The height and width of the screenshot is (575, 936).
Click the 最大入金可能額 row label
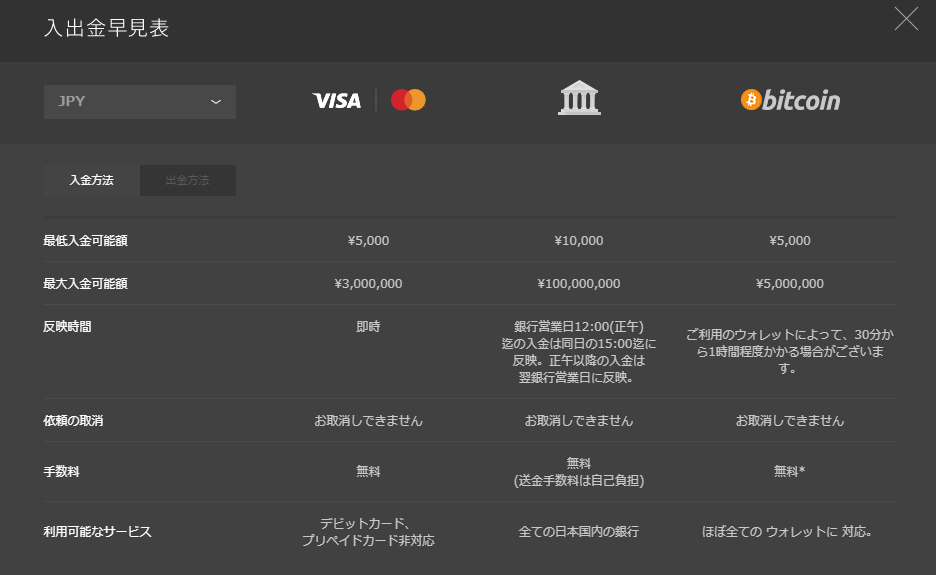85,284
